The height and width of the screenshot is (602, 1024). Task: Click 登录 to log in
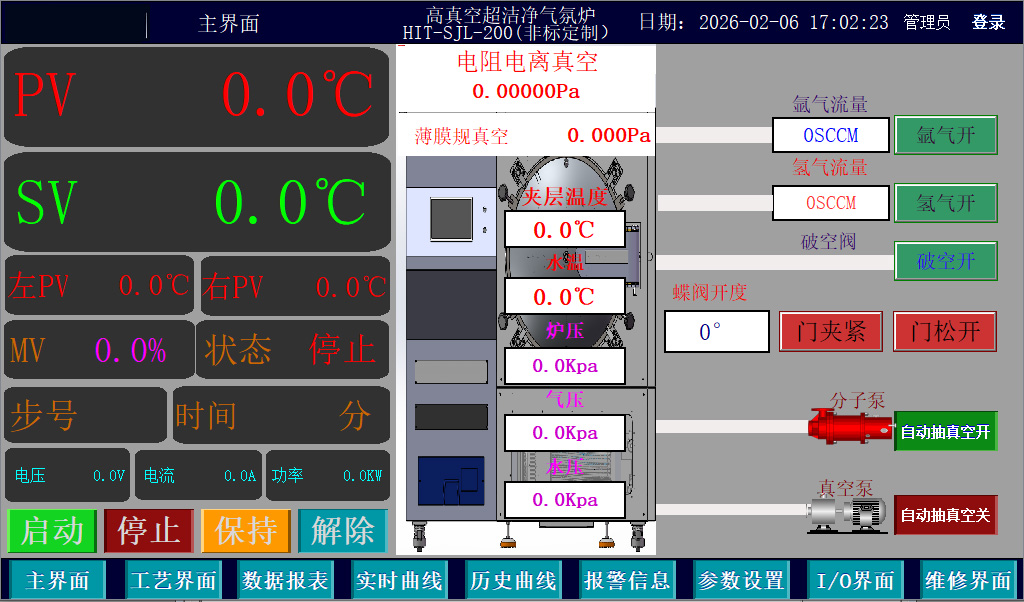987,21
